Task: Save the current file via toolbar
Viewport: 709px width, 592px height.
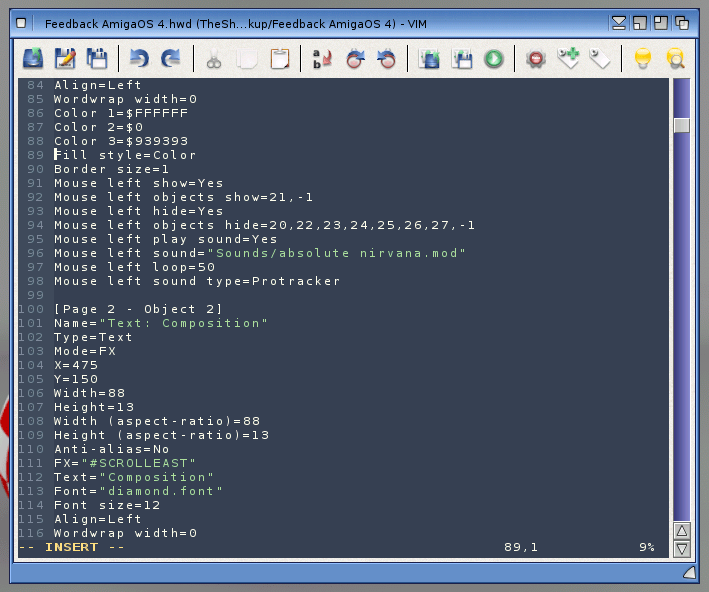Action: (65, 59)
